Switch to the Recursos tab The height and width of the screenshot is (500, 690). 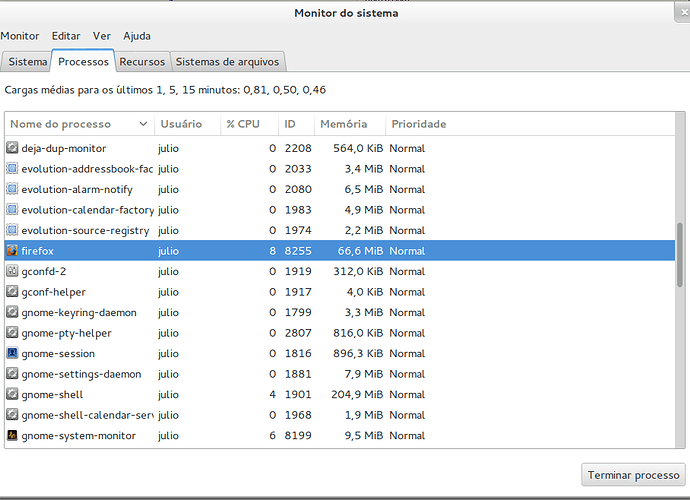tap(142, 62)
